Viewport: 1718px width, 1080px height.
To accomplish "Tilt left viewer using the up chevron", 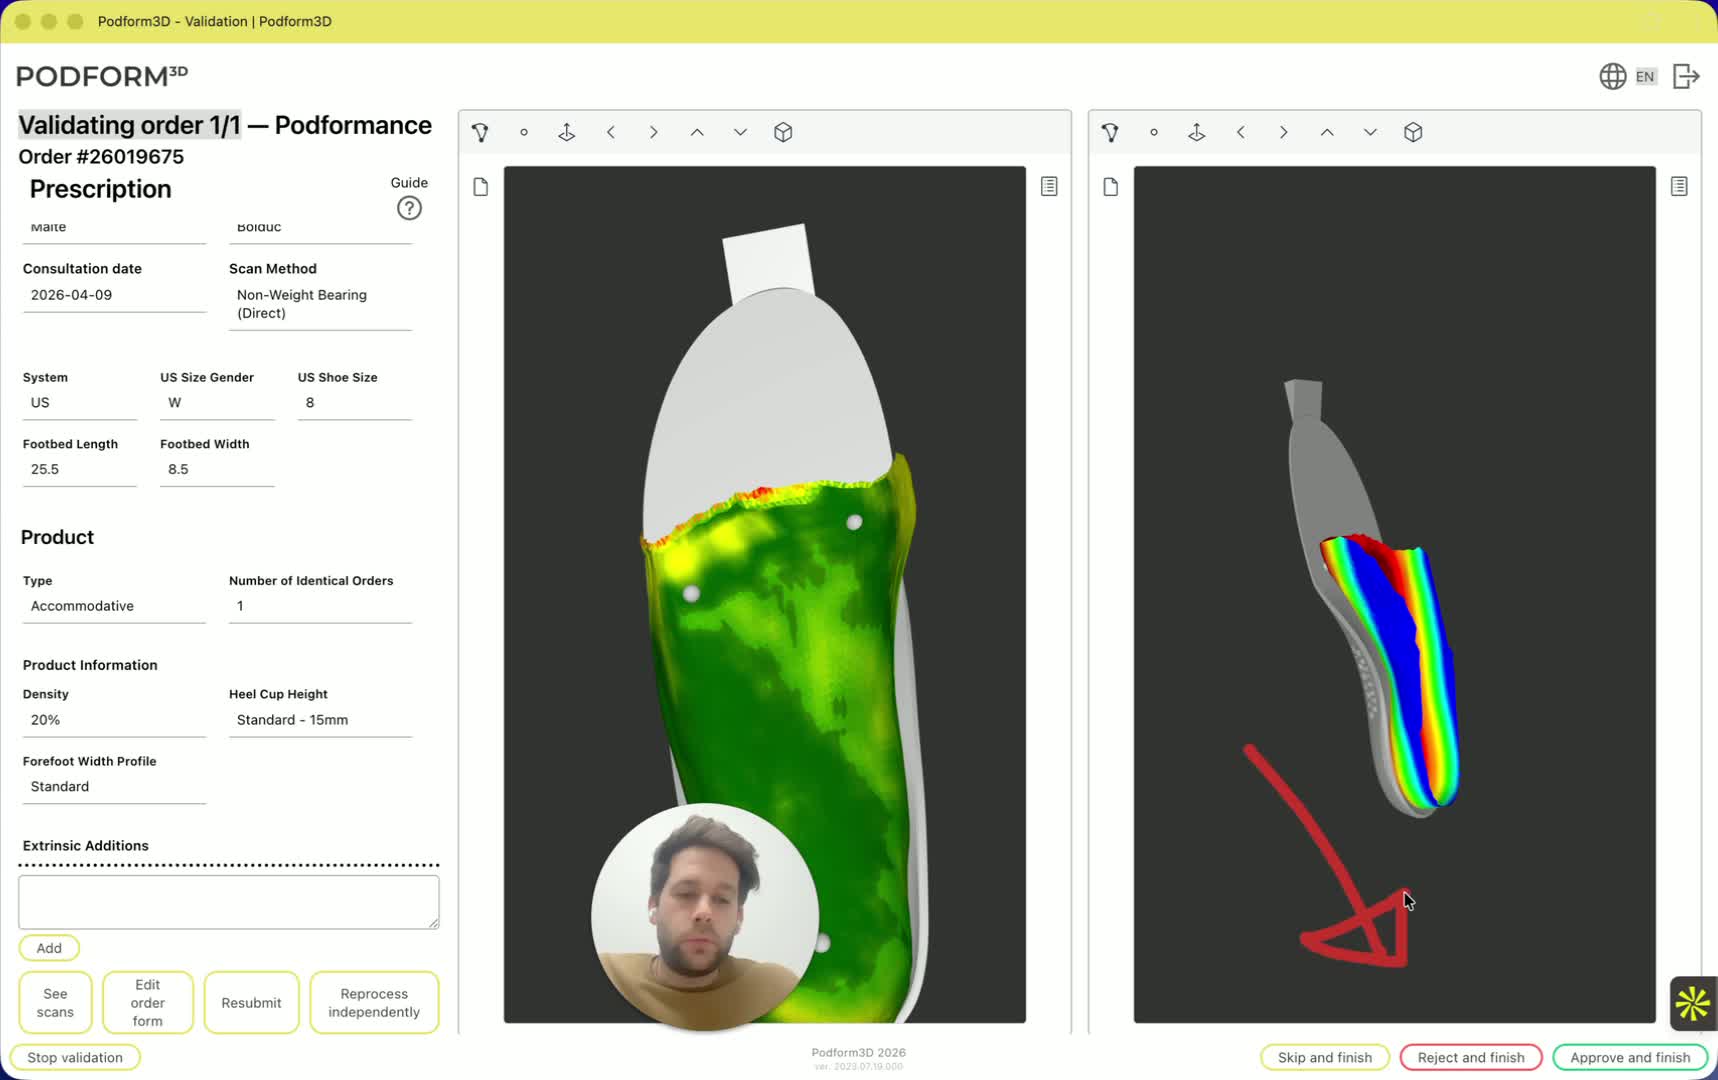I will 697,132.
